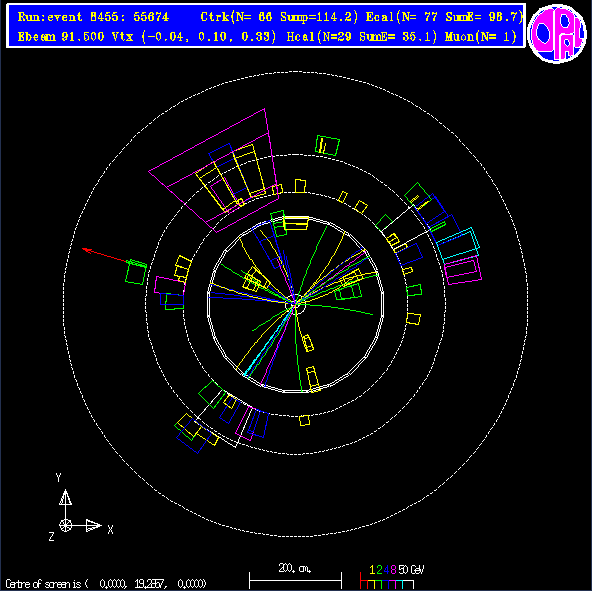
Task: Click the Vtx vertex coordinates readout
Action: point(194,37)
